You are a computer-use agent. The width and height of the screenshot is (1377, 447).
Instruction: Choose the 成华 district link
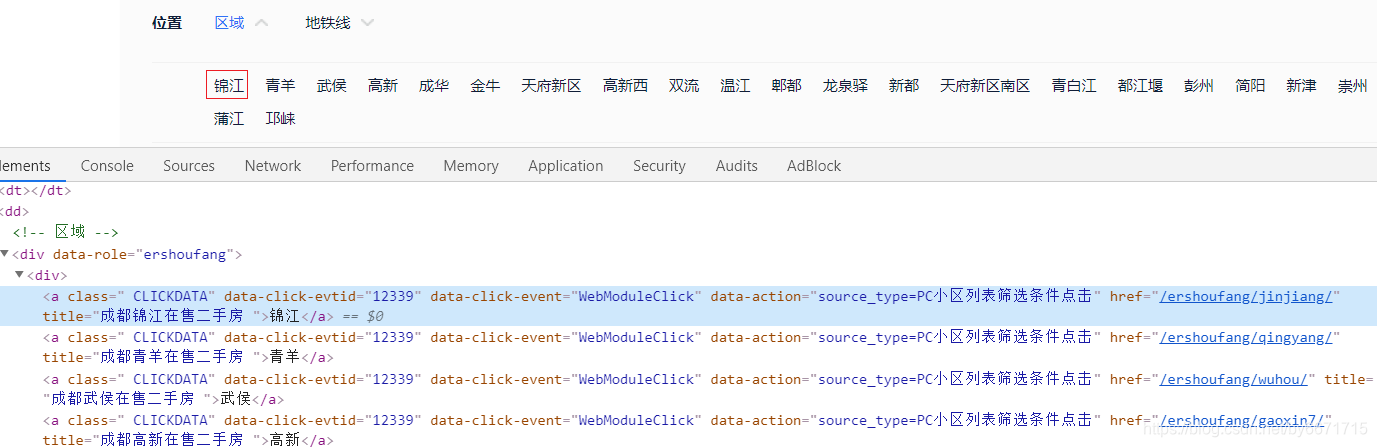click(x=434, y=86)
